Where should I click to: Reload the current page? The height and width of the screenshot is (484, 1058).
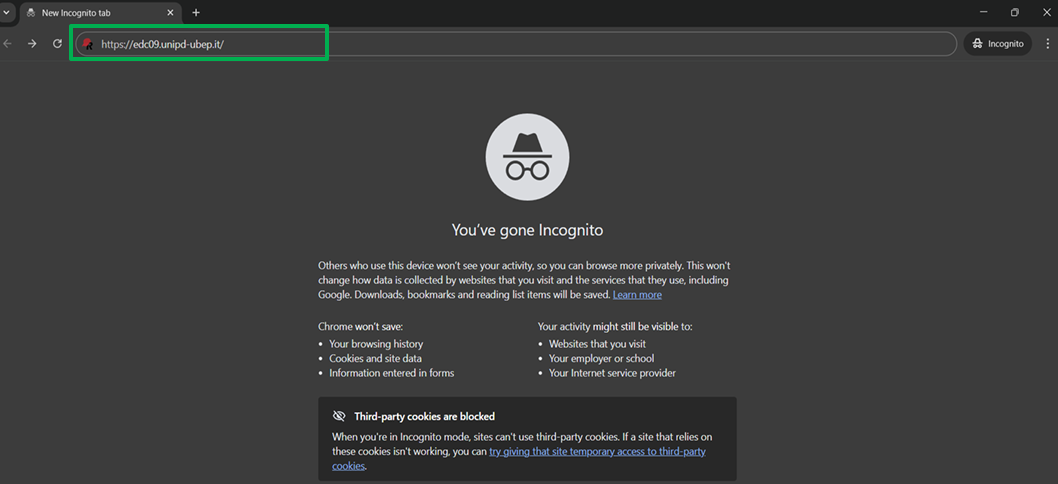[57, 44]
